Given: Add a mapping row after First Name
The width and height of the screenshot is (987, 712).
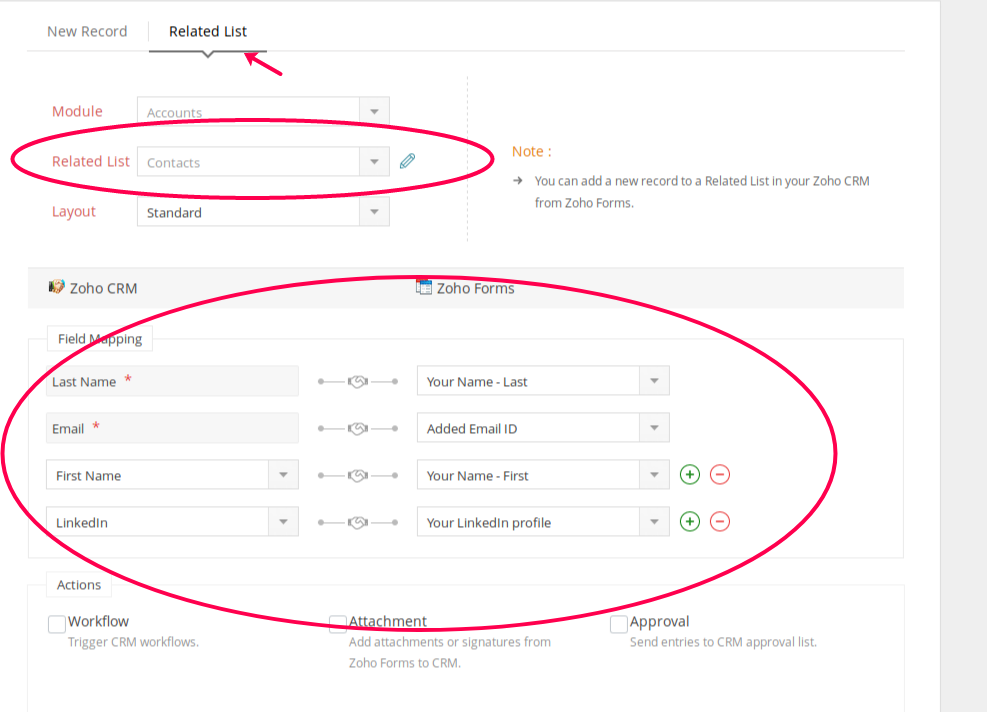Looking at the screenshot, I should point(690,475).
